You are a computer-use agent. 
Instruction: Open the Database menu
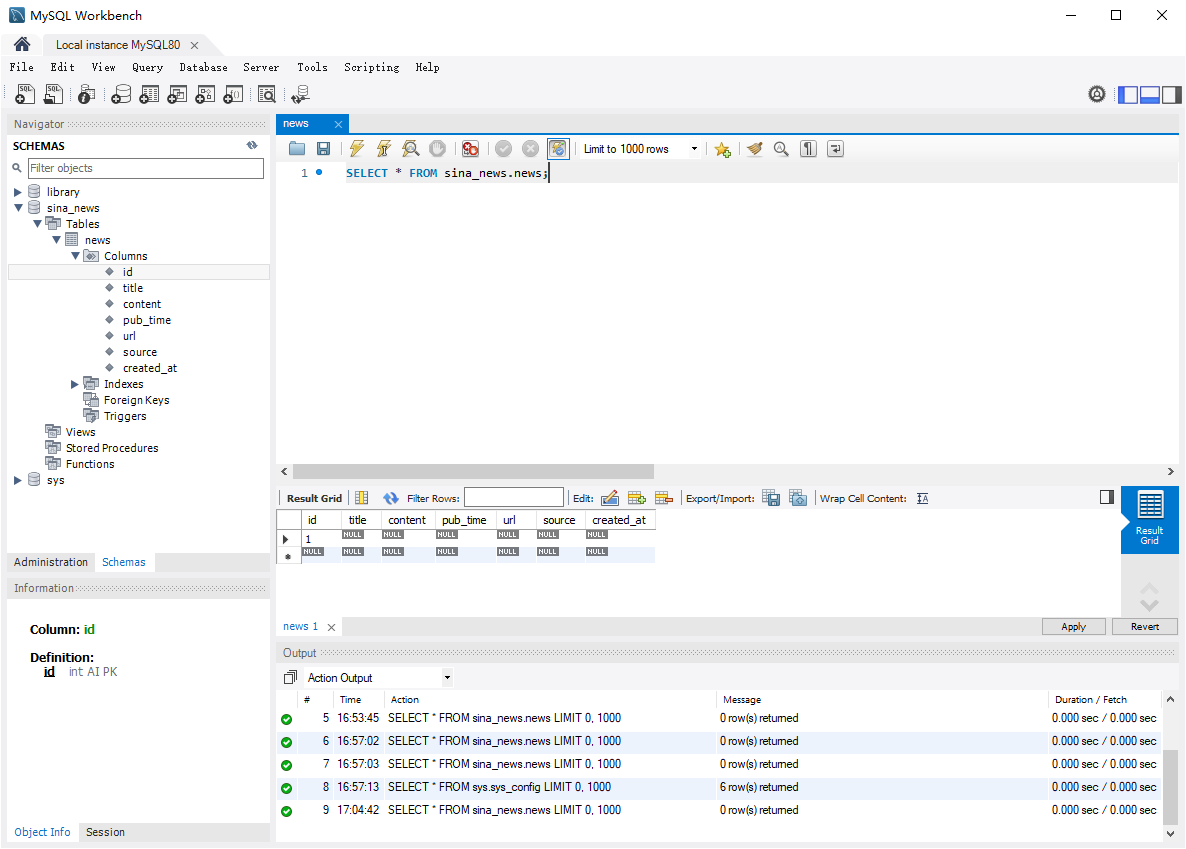pos(203,67)
